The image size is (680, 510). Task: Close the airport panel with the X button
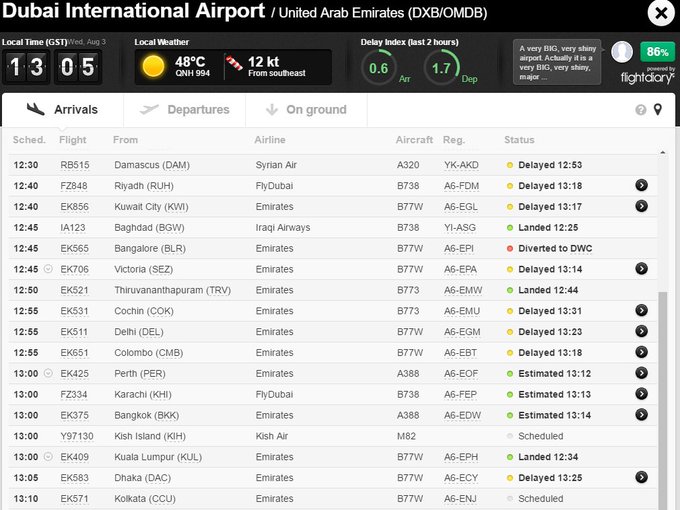[x=661, y=13]
